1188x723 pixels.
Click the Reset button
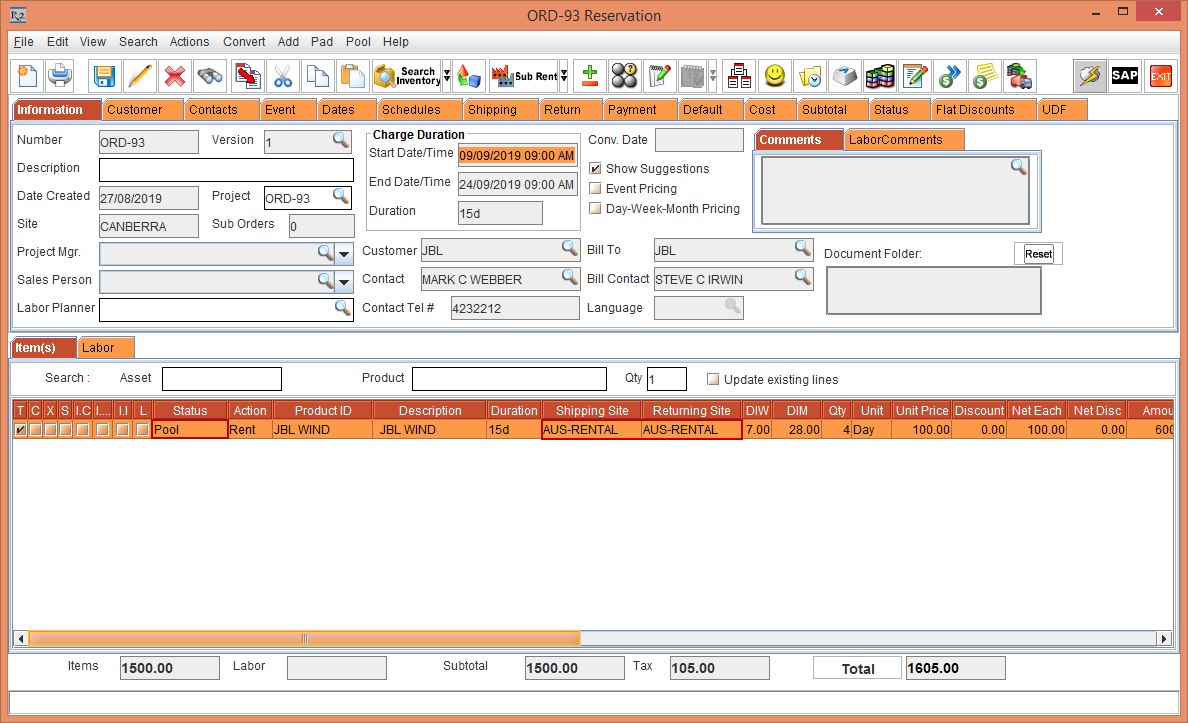1038,254
